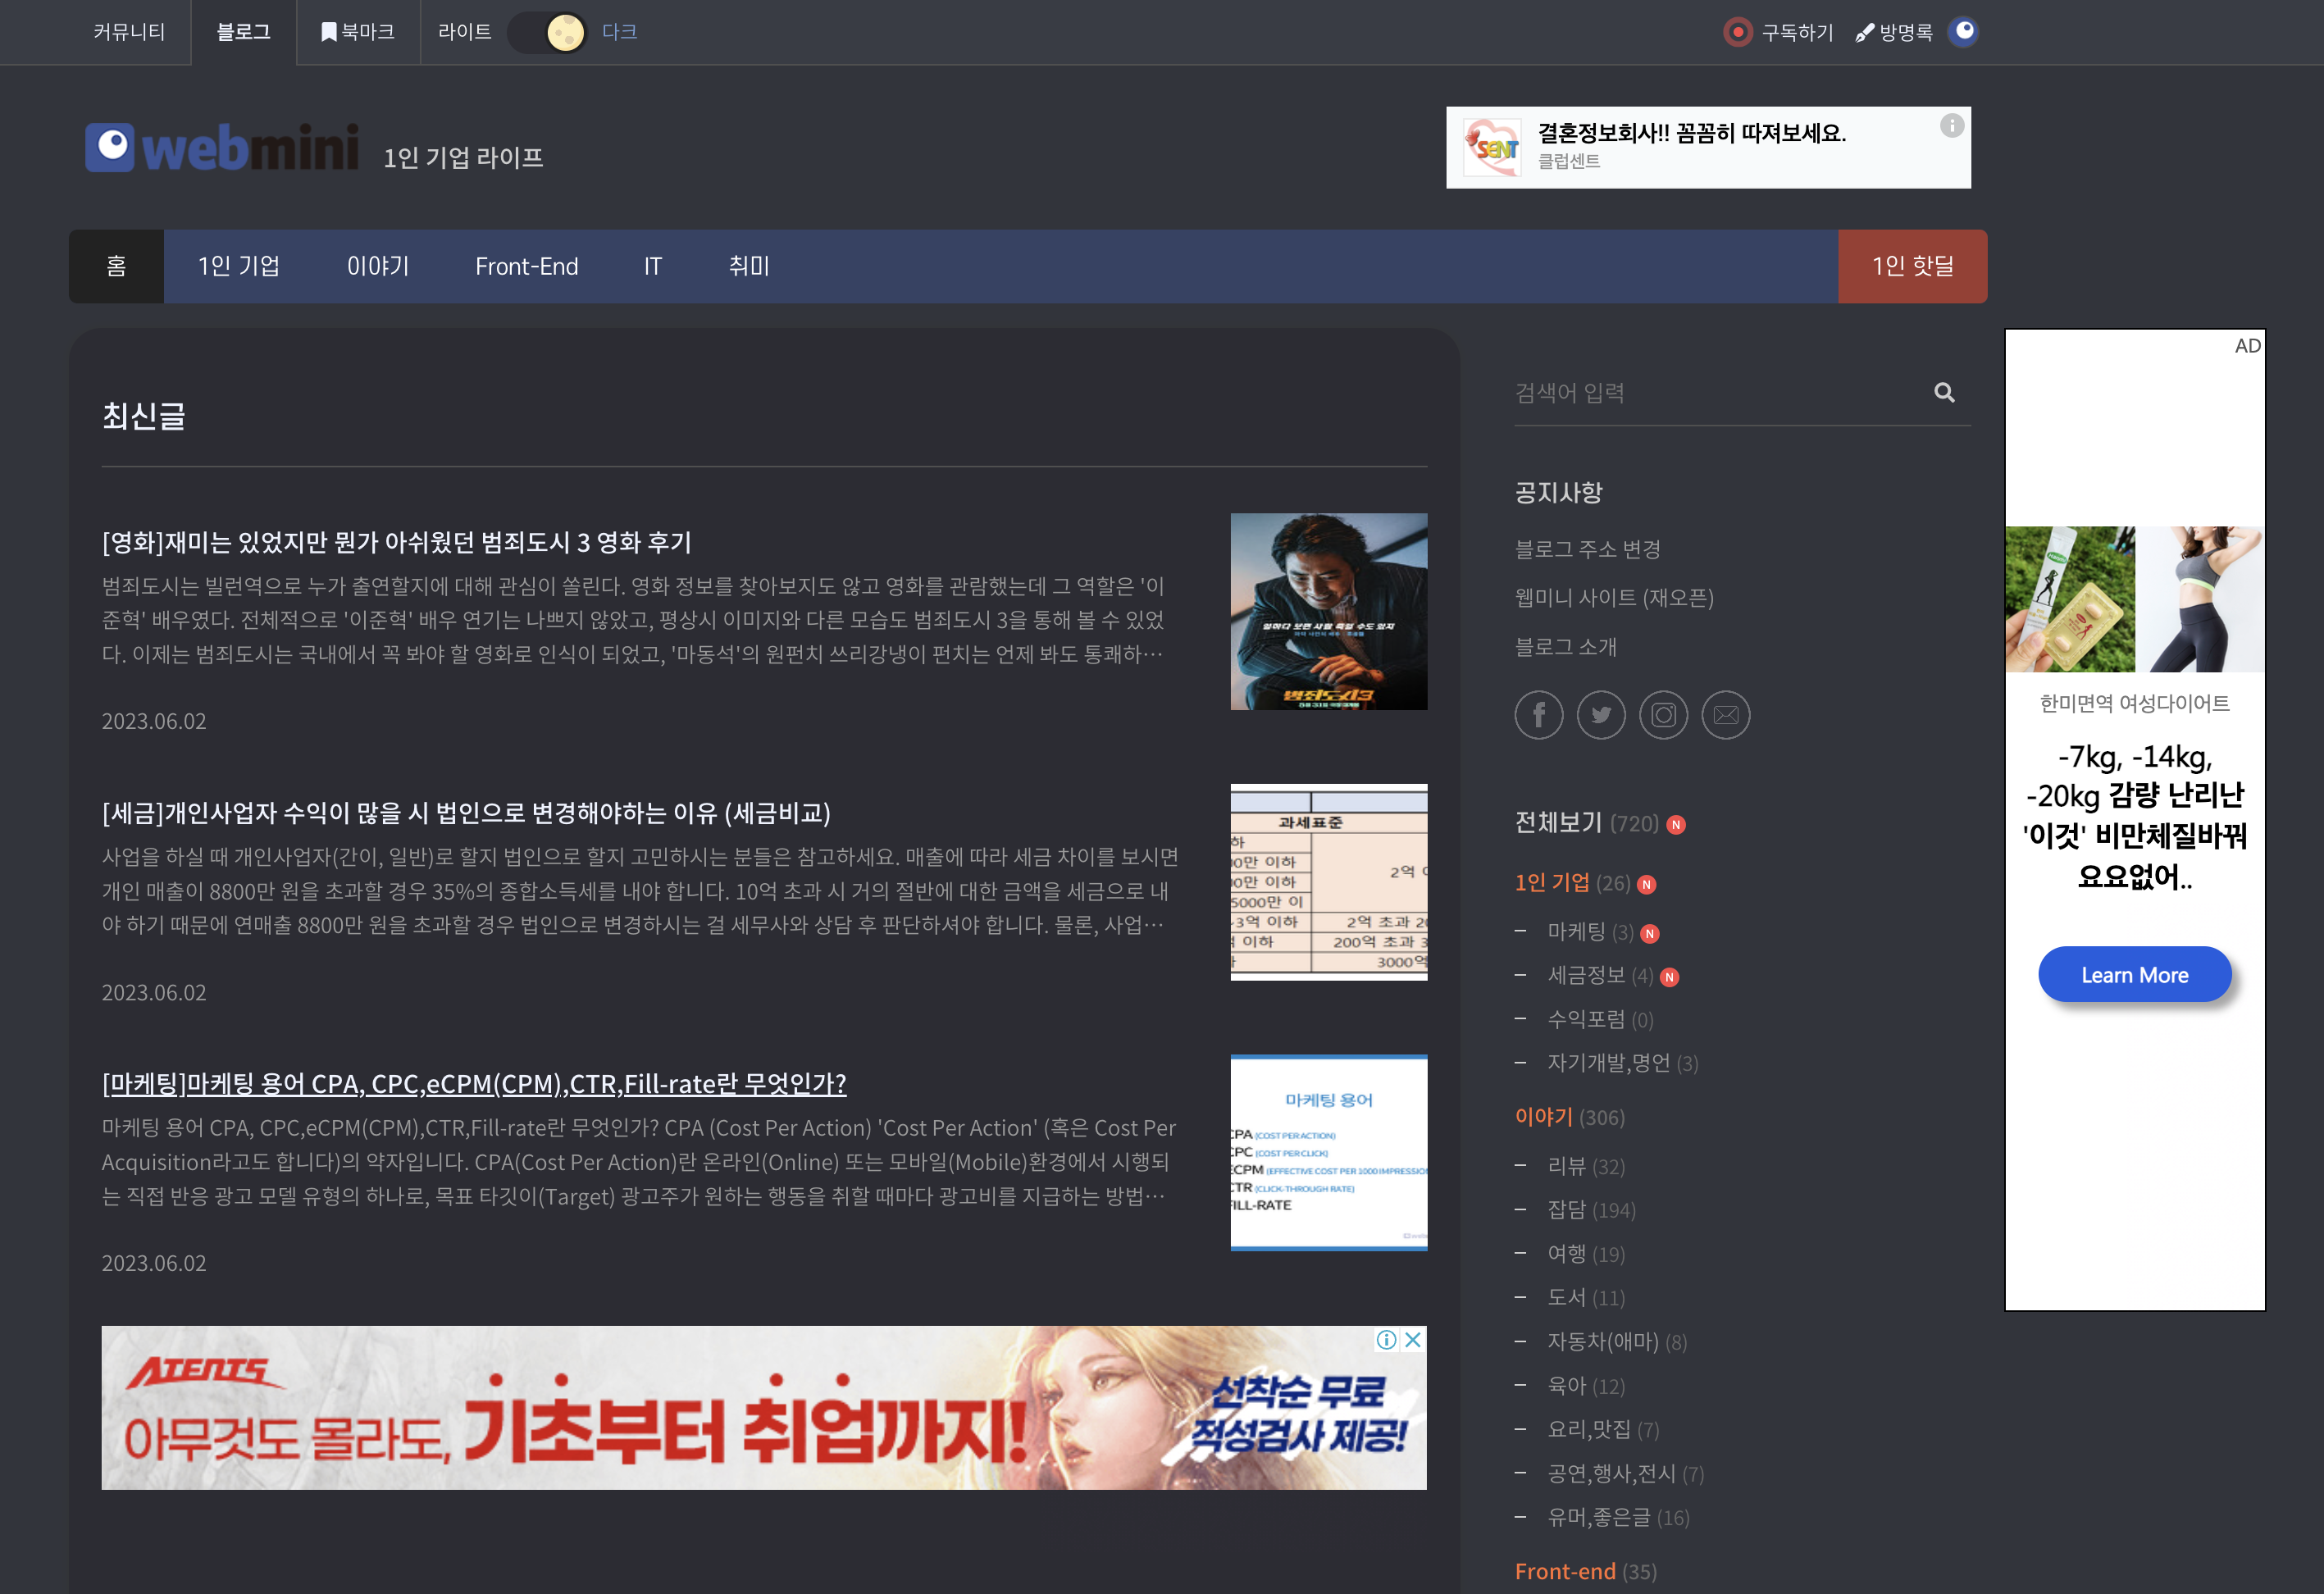Image resolution: width=2324 pixels, height=1594 pixels.
Task: Click the search magnifier icon
Action: click(x=1944, y=392)
